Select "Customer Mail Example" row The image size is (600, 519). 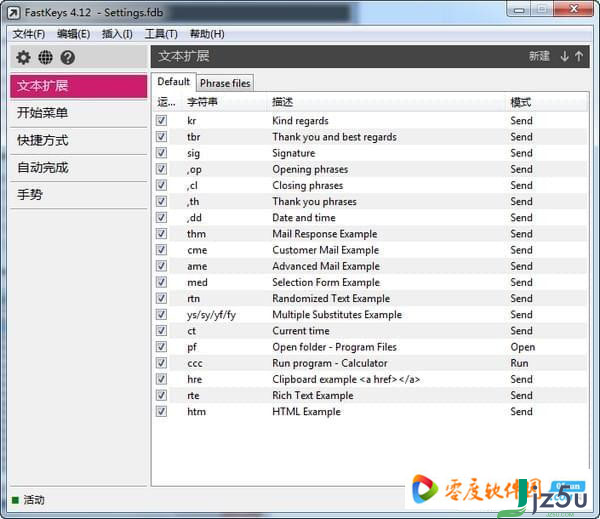370,250
